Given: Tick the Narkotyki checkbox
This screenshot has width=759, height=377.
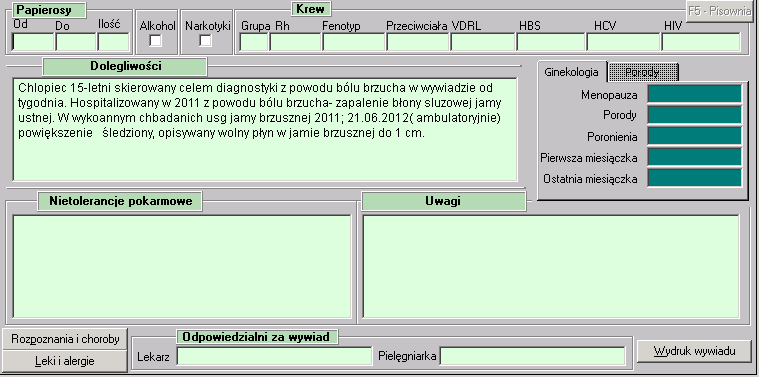Looking at the screenshot, I should [x=206, y=41].
